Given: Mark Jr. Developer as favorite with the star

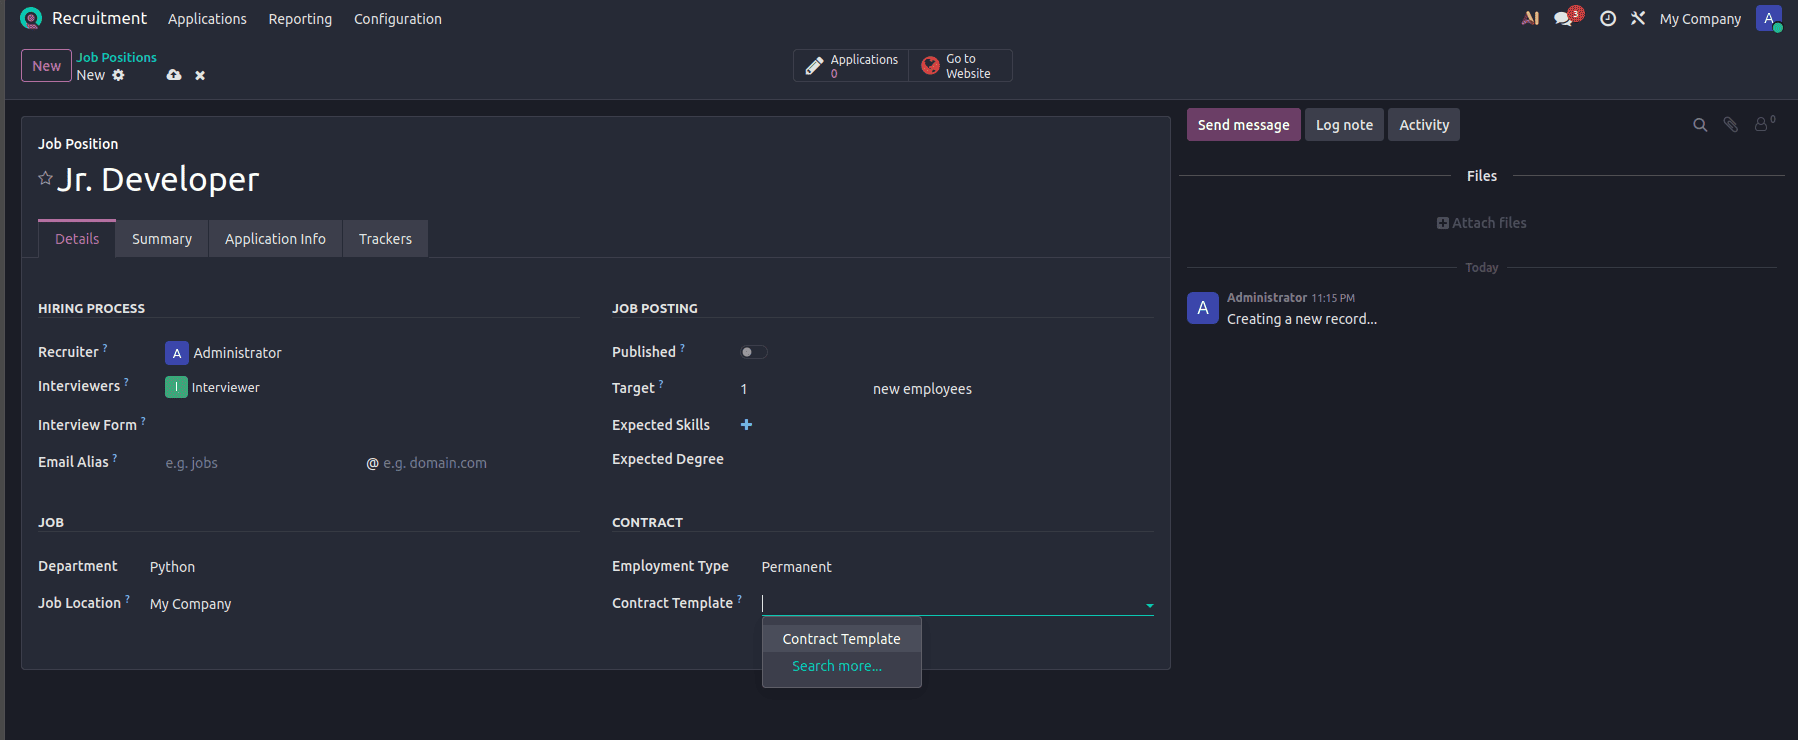Looking at the screenshot, I should point(45,178).
